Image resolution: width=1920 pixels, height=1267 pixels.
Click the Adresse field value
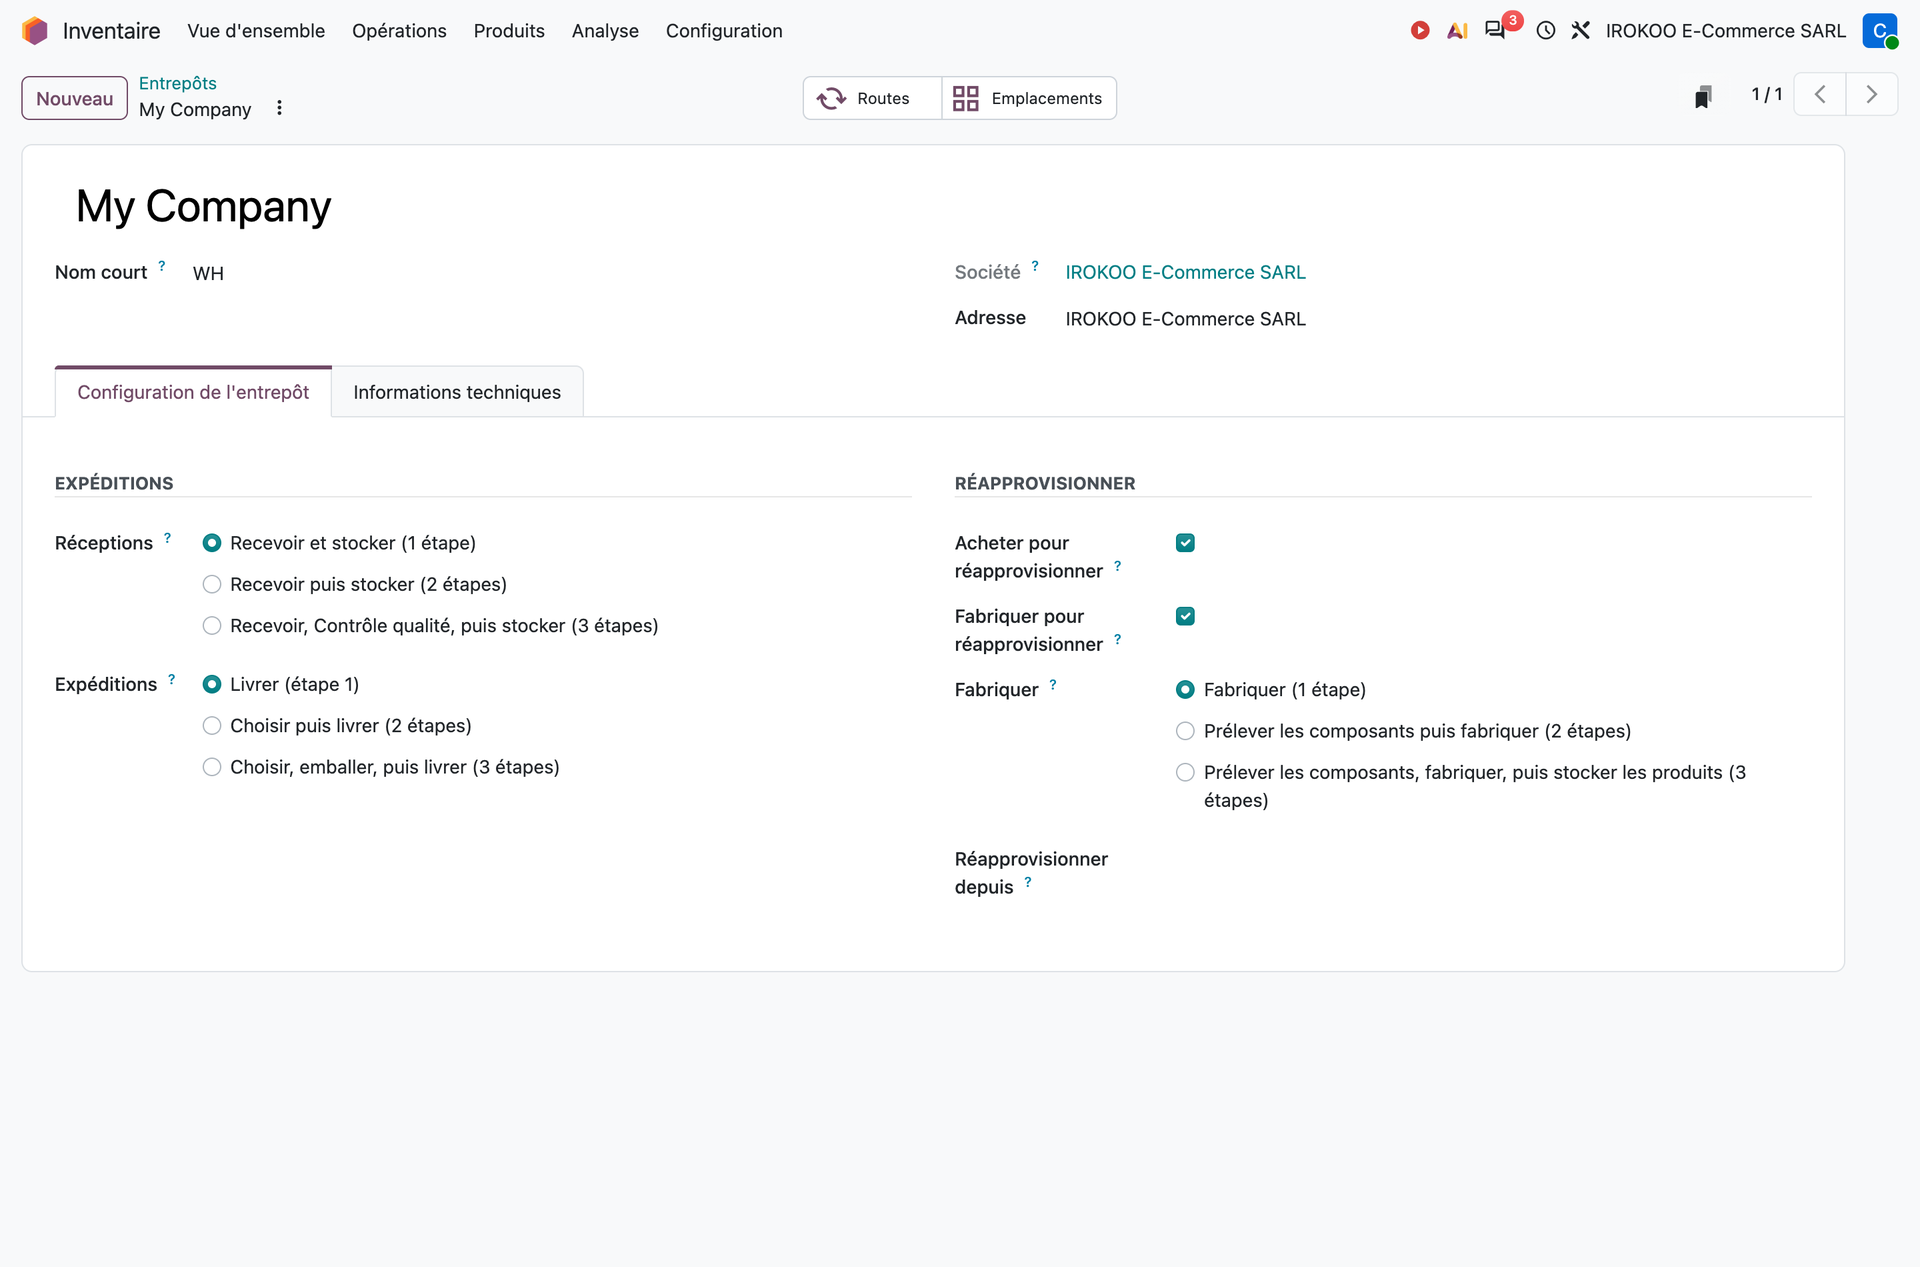coord(1185,319)
